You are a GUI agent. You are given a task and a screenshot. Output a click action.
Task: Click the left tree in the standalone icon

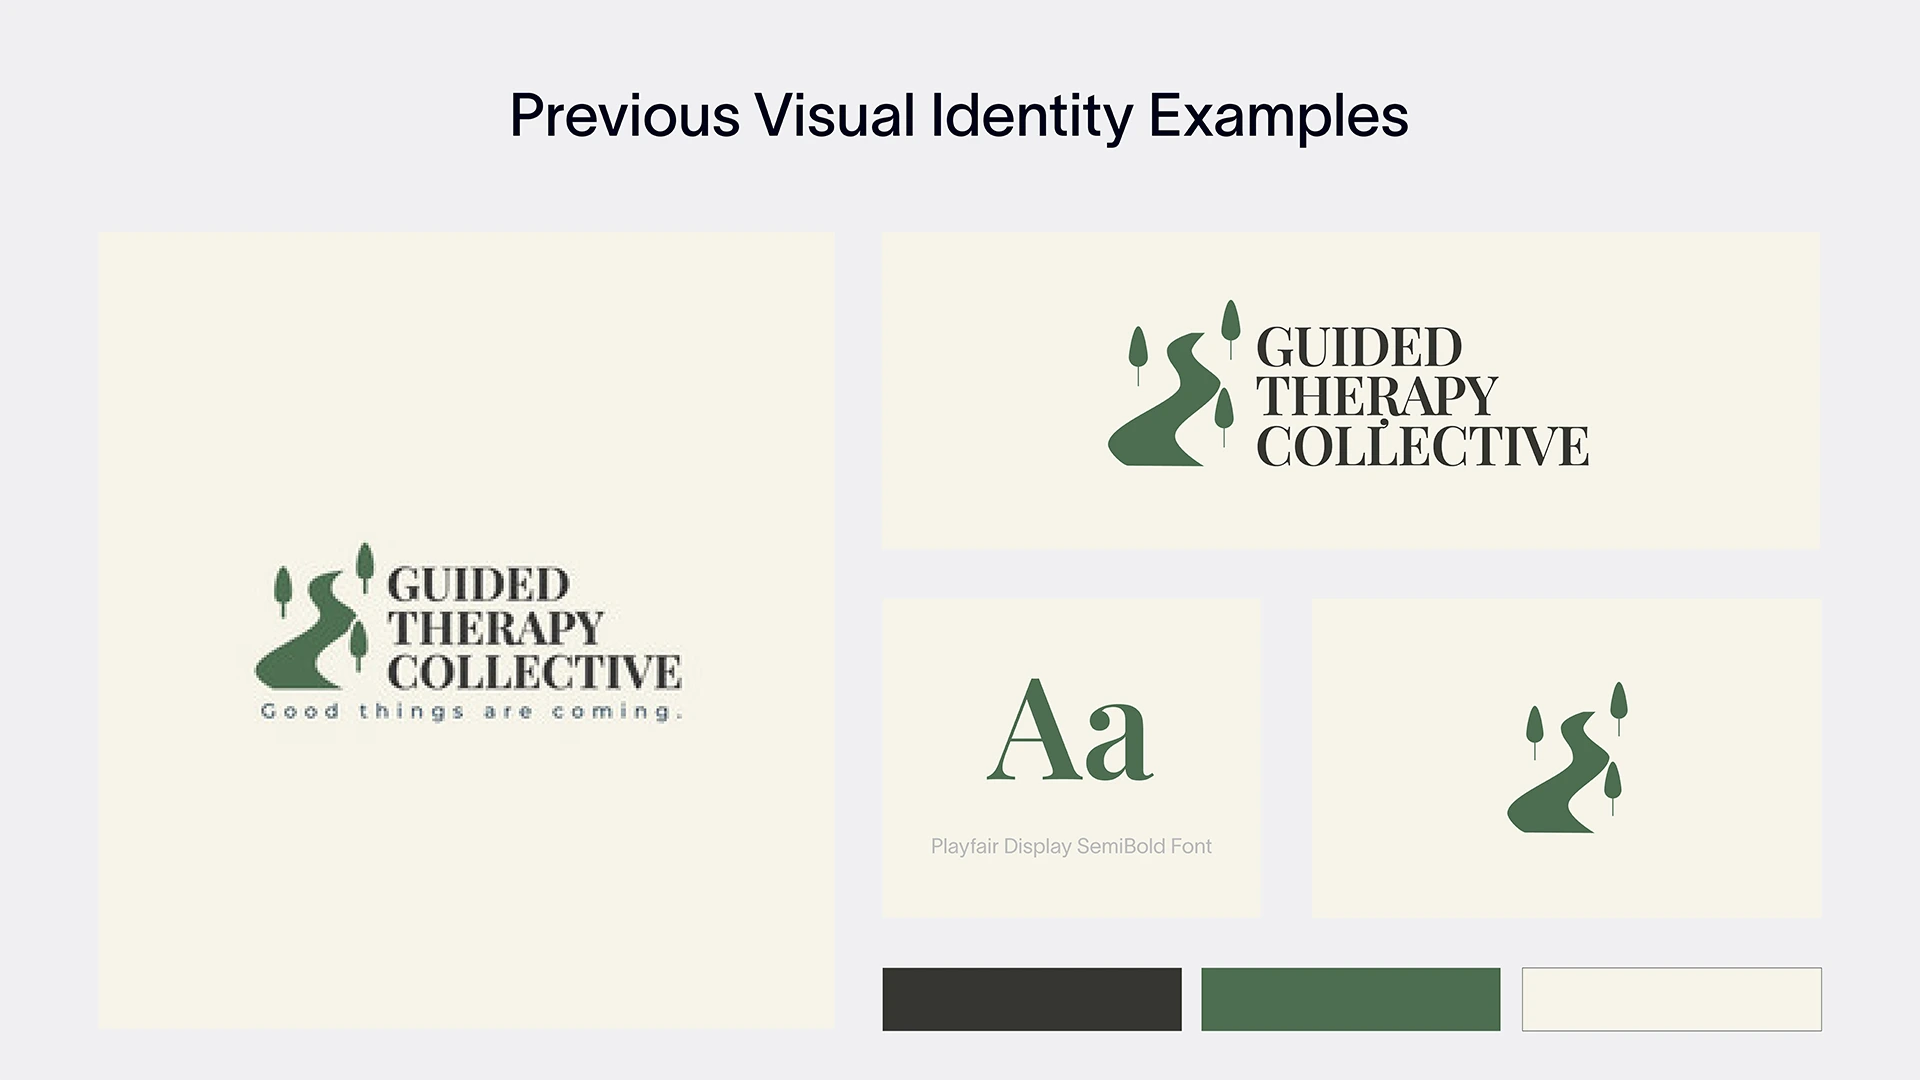(1535, 731)
